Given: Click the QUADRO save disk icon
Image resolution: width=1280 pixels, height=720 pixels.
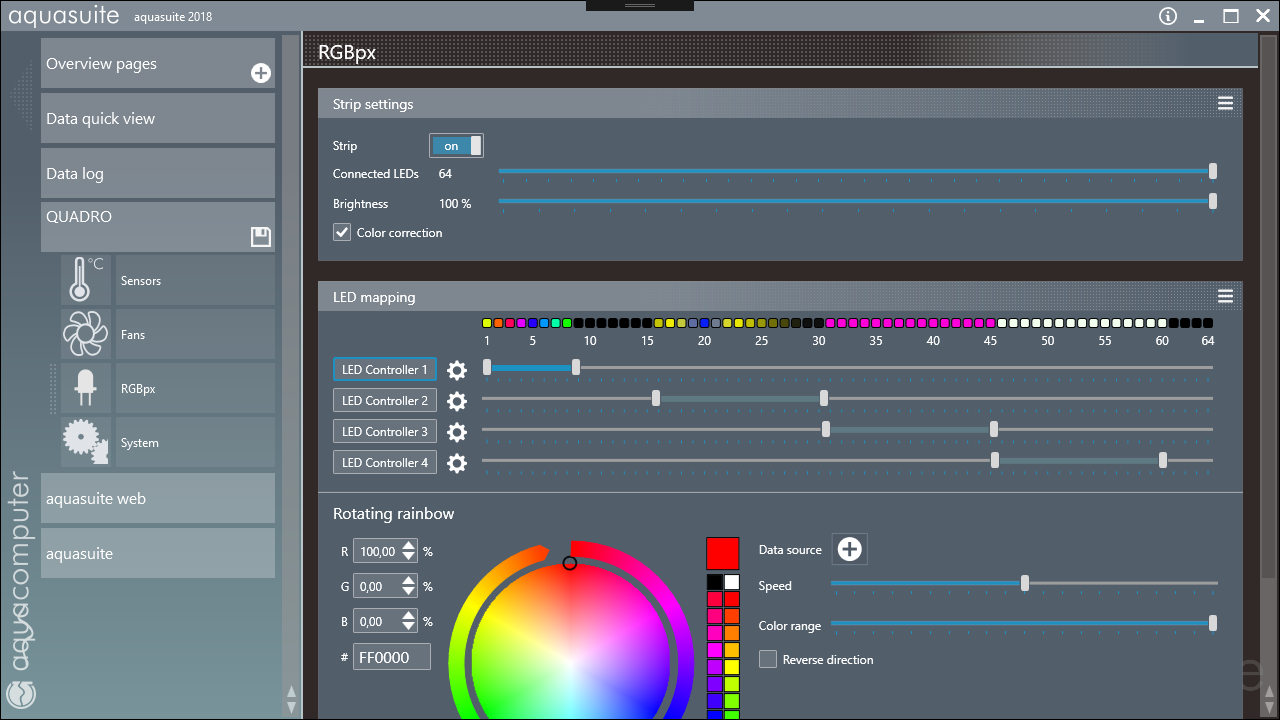Looking at the screenshot, I should tap(260, 237).
